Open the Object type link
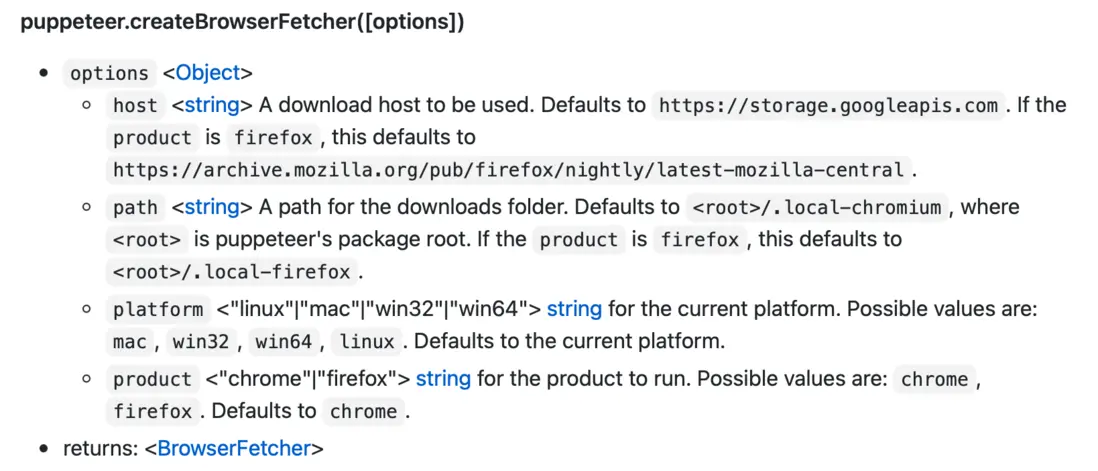 (x=208, y=73)
